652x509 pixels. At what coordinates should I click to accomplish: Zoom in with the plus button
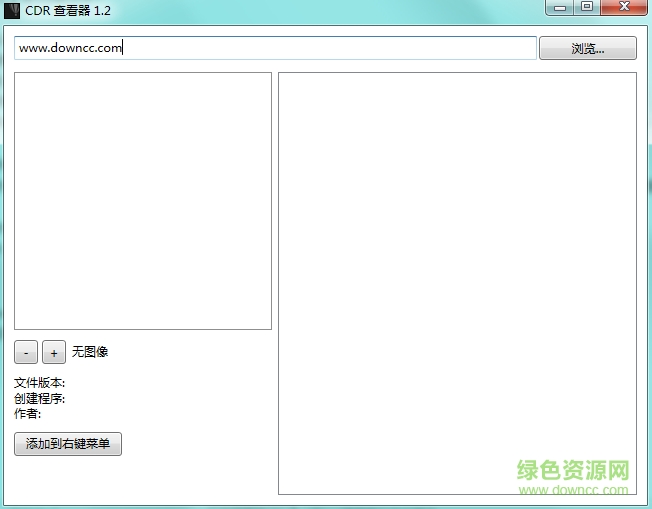(54, 352)
